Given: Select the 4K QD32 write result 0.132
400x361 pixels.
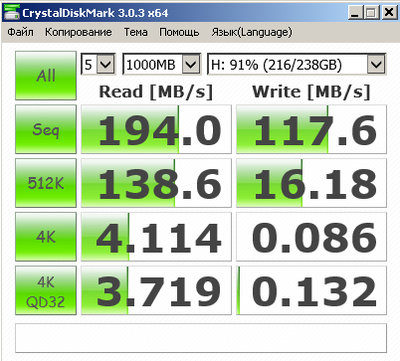Looking at the screenshot, I should coord(311,290).
